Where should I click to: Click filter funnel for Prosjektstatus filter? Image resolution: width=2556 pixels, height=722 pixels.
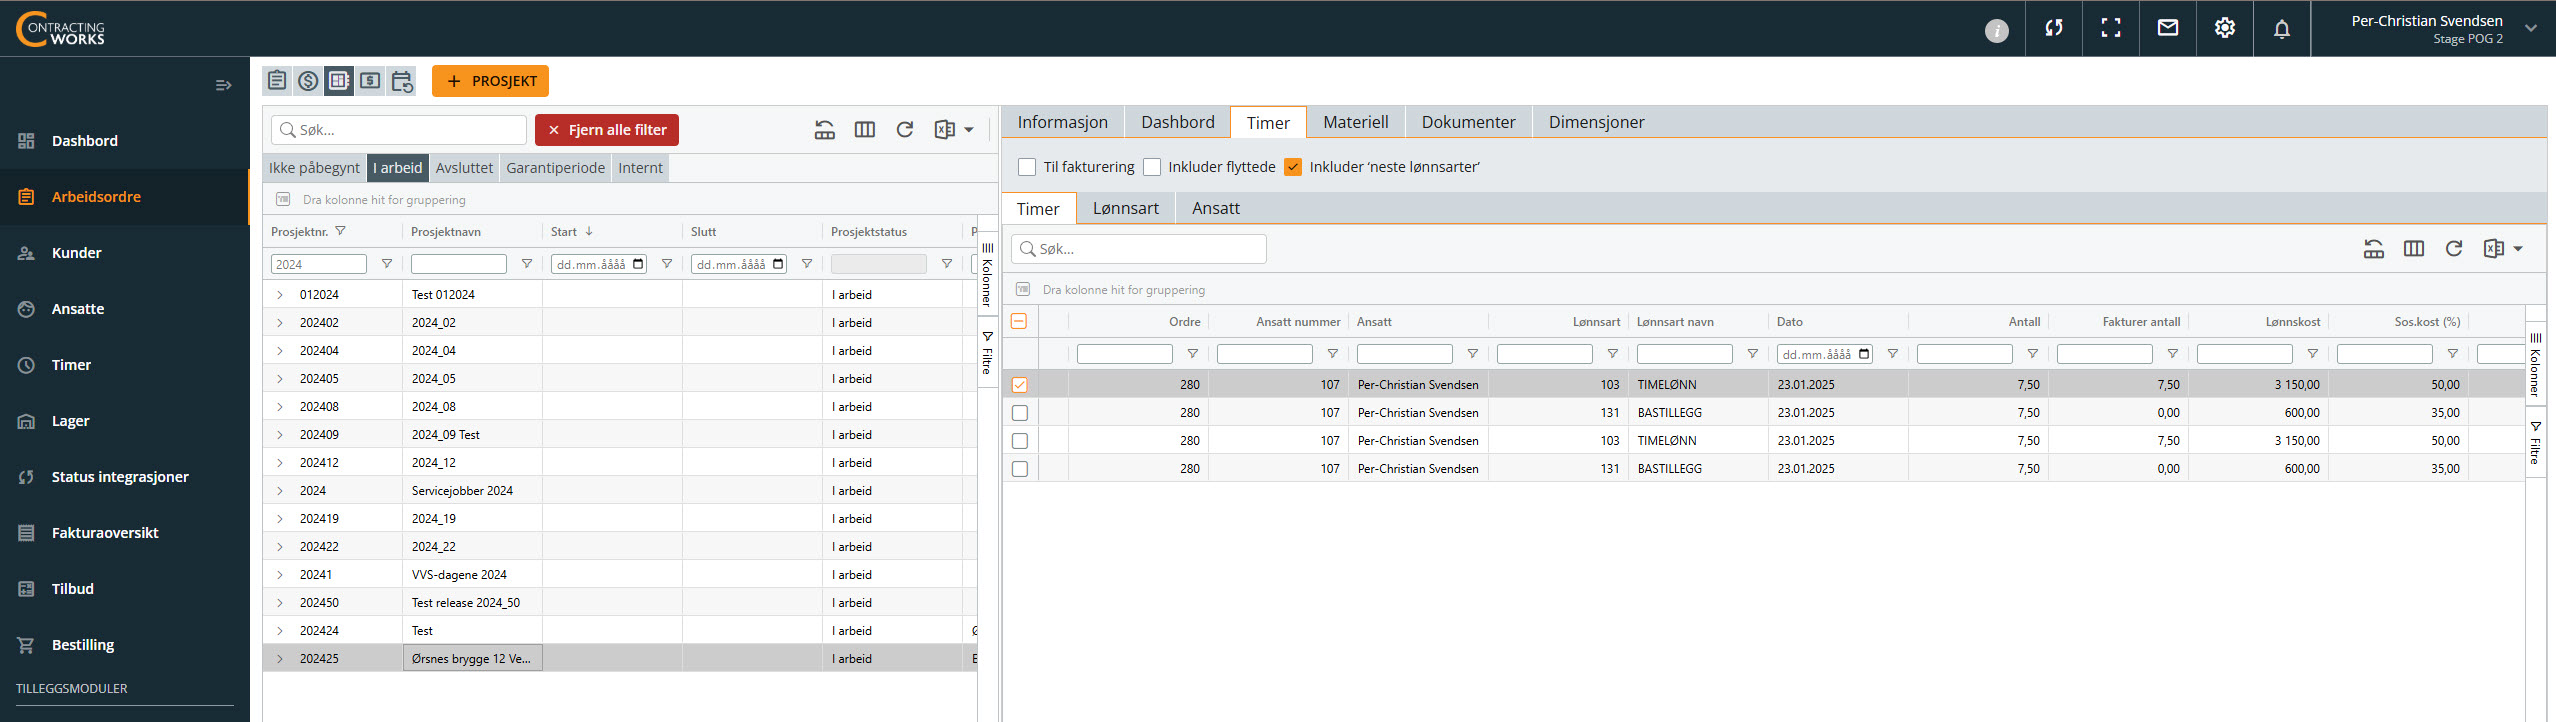(947, 264)
